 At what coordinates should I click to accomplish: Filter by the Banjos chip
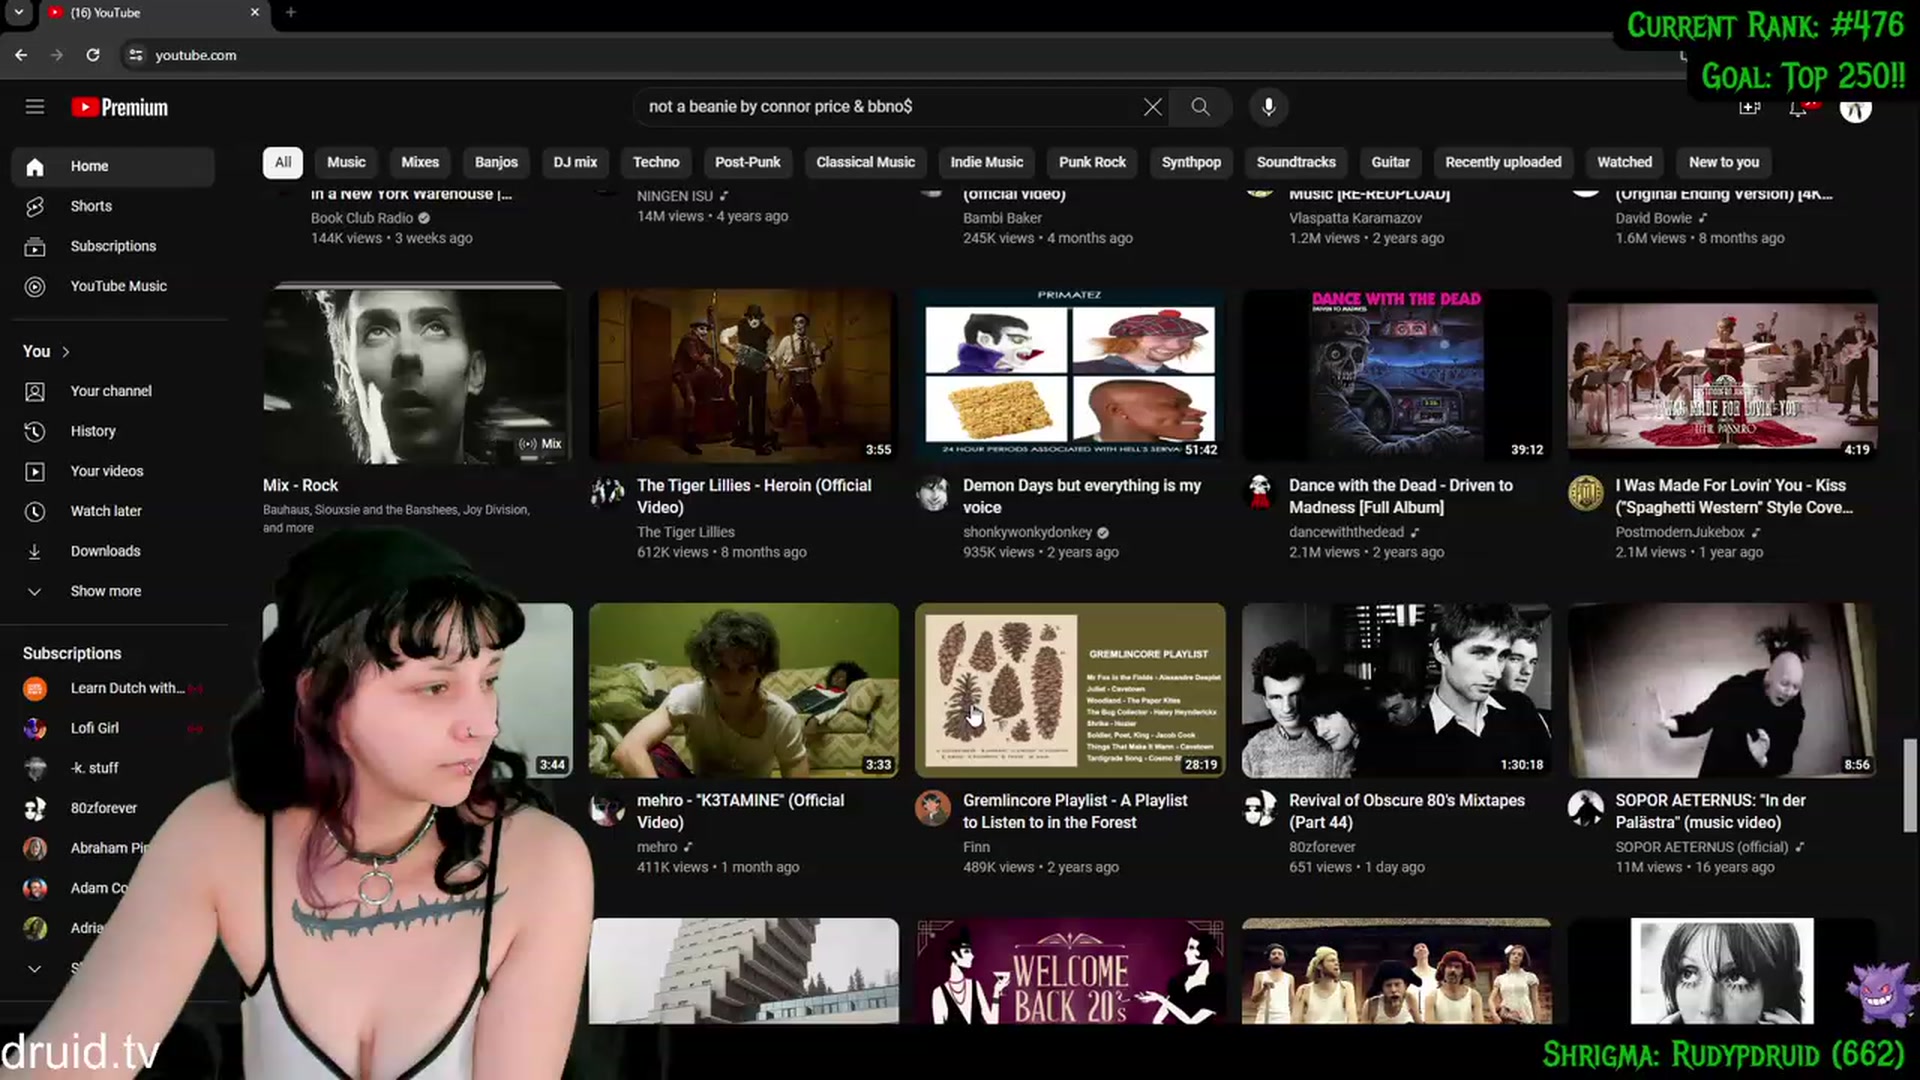[496, 162]
